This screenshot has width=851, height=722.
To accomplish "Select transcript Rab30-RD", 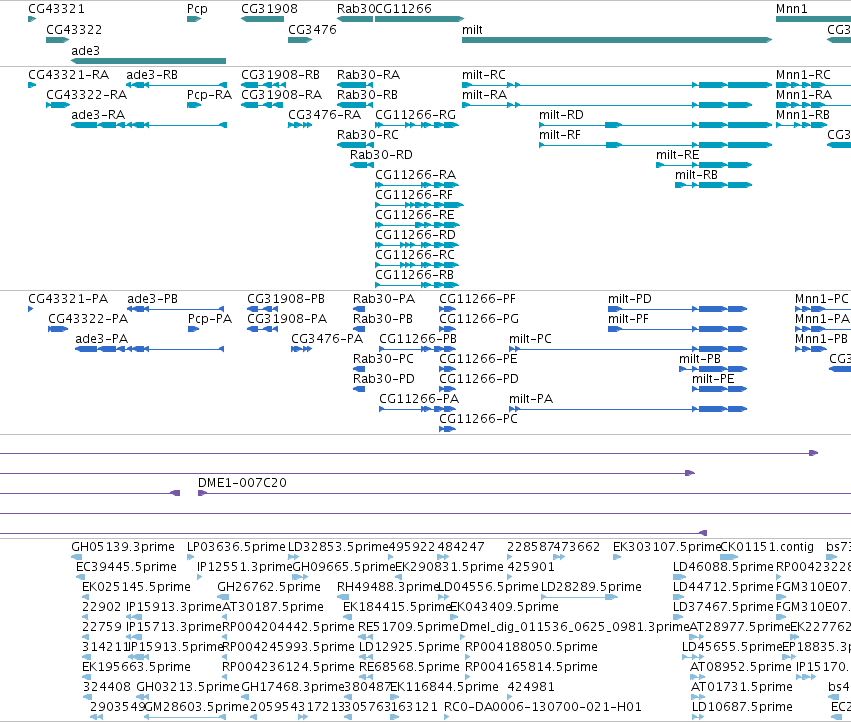I will (381, 155).
